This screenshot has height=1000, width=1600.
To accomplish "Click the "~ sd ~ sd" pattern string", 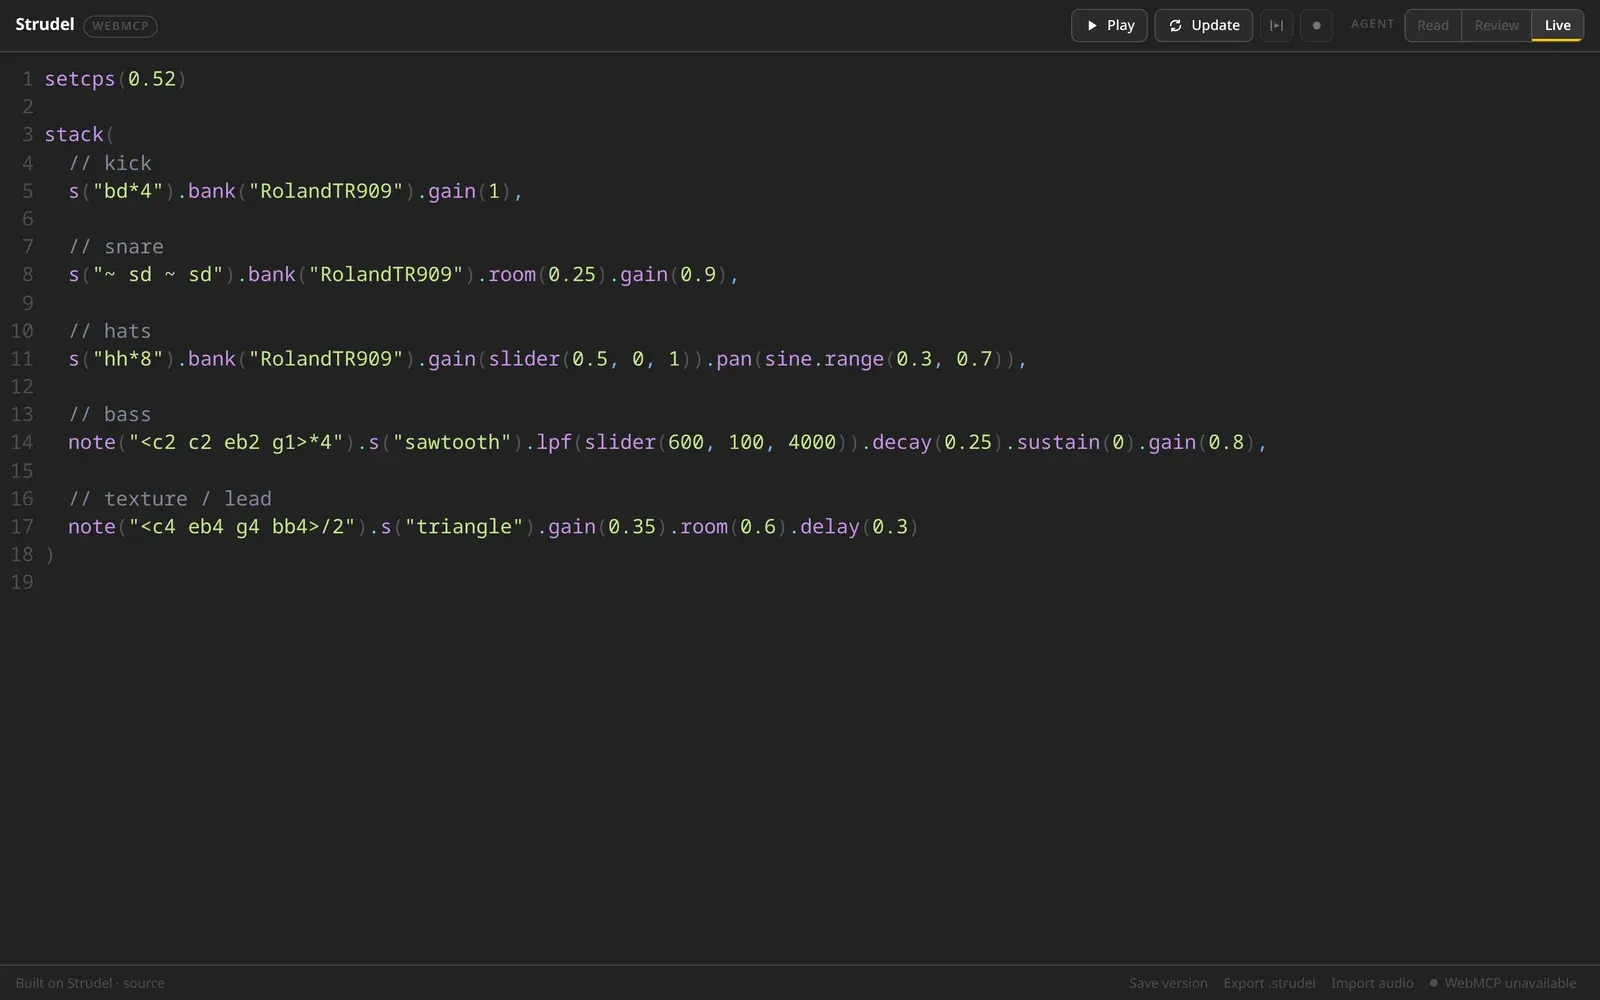I will tap(158, 275).
